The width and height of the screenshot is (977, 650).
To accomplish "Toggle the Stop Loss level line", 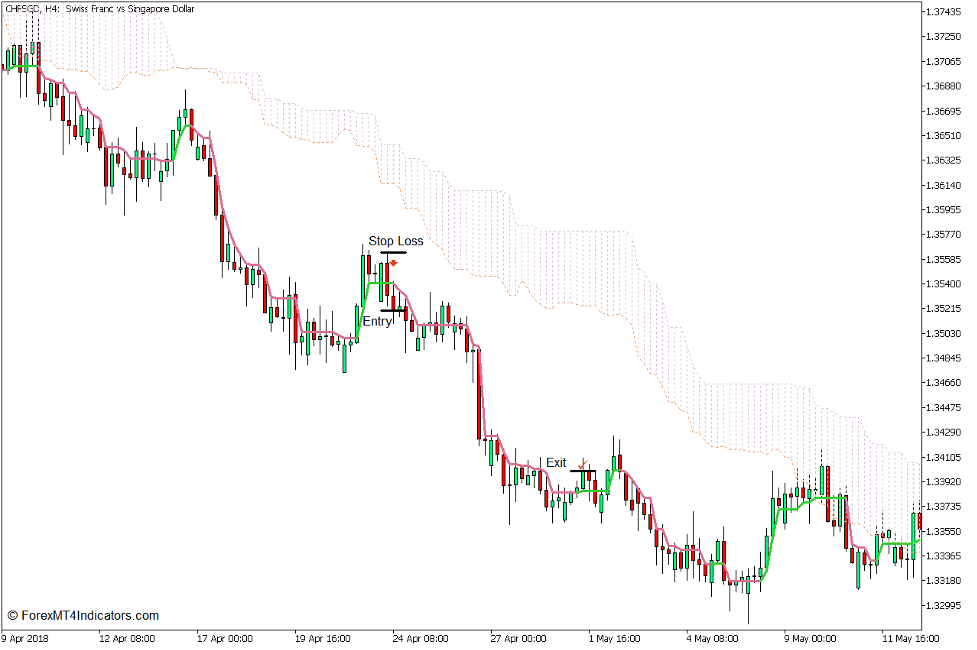I will [392, 252].
